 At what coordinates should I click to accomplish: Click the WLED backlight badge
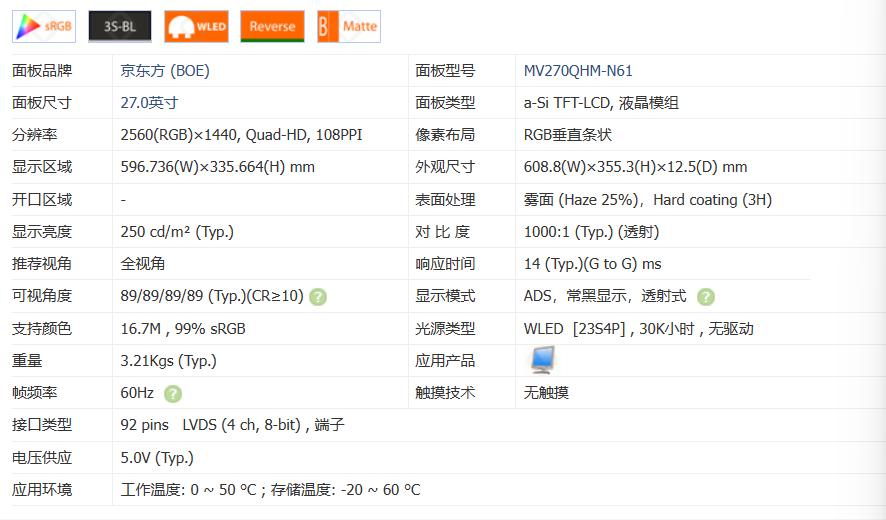pos(196,27)
